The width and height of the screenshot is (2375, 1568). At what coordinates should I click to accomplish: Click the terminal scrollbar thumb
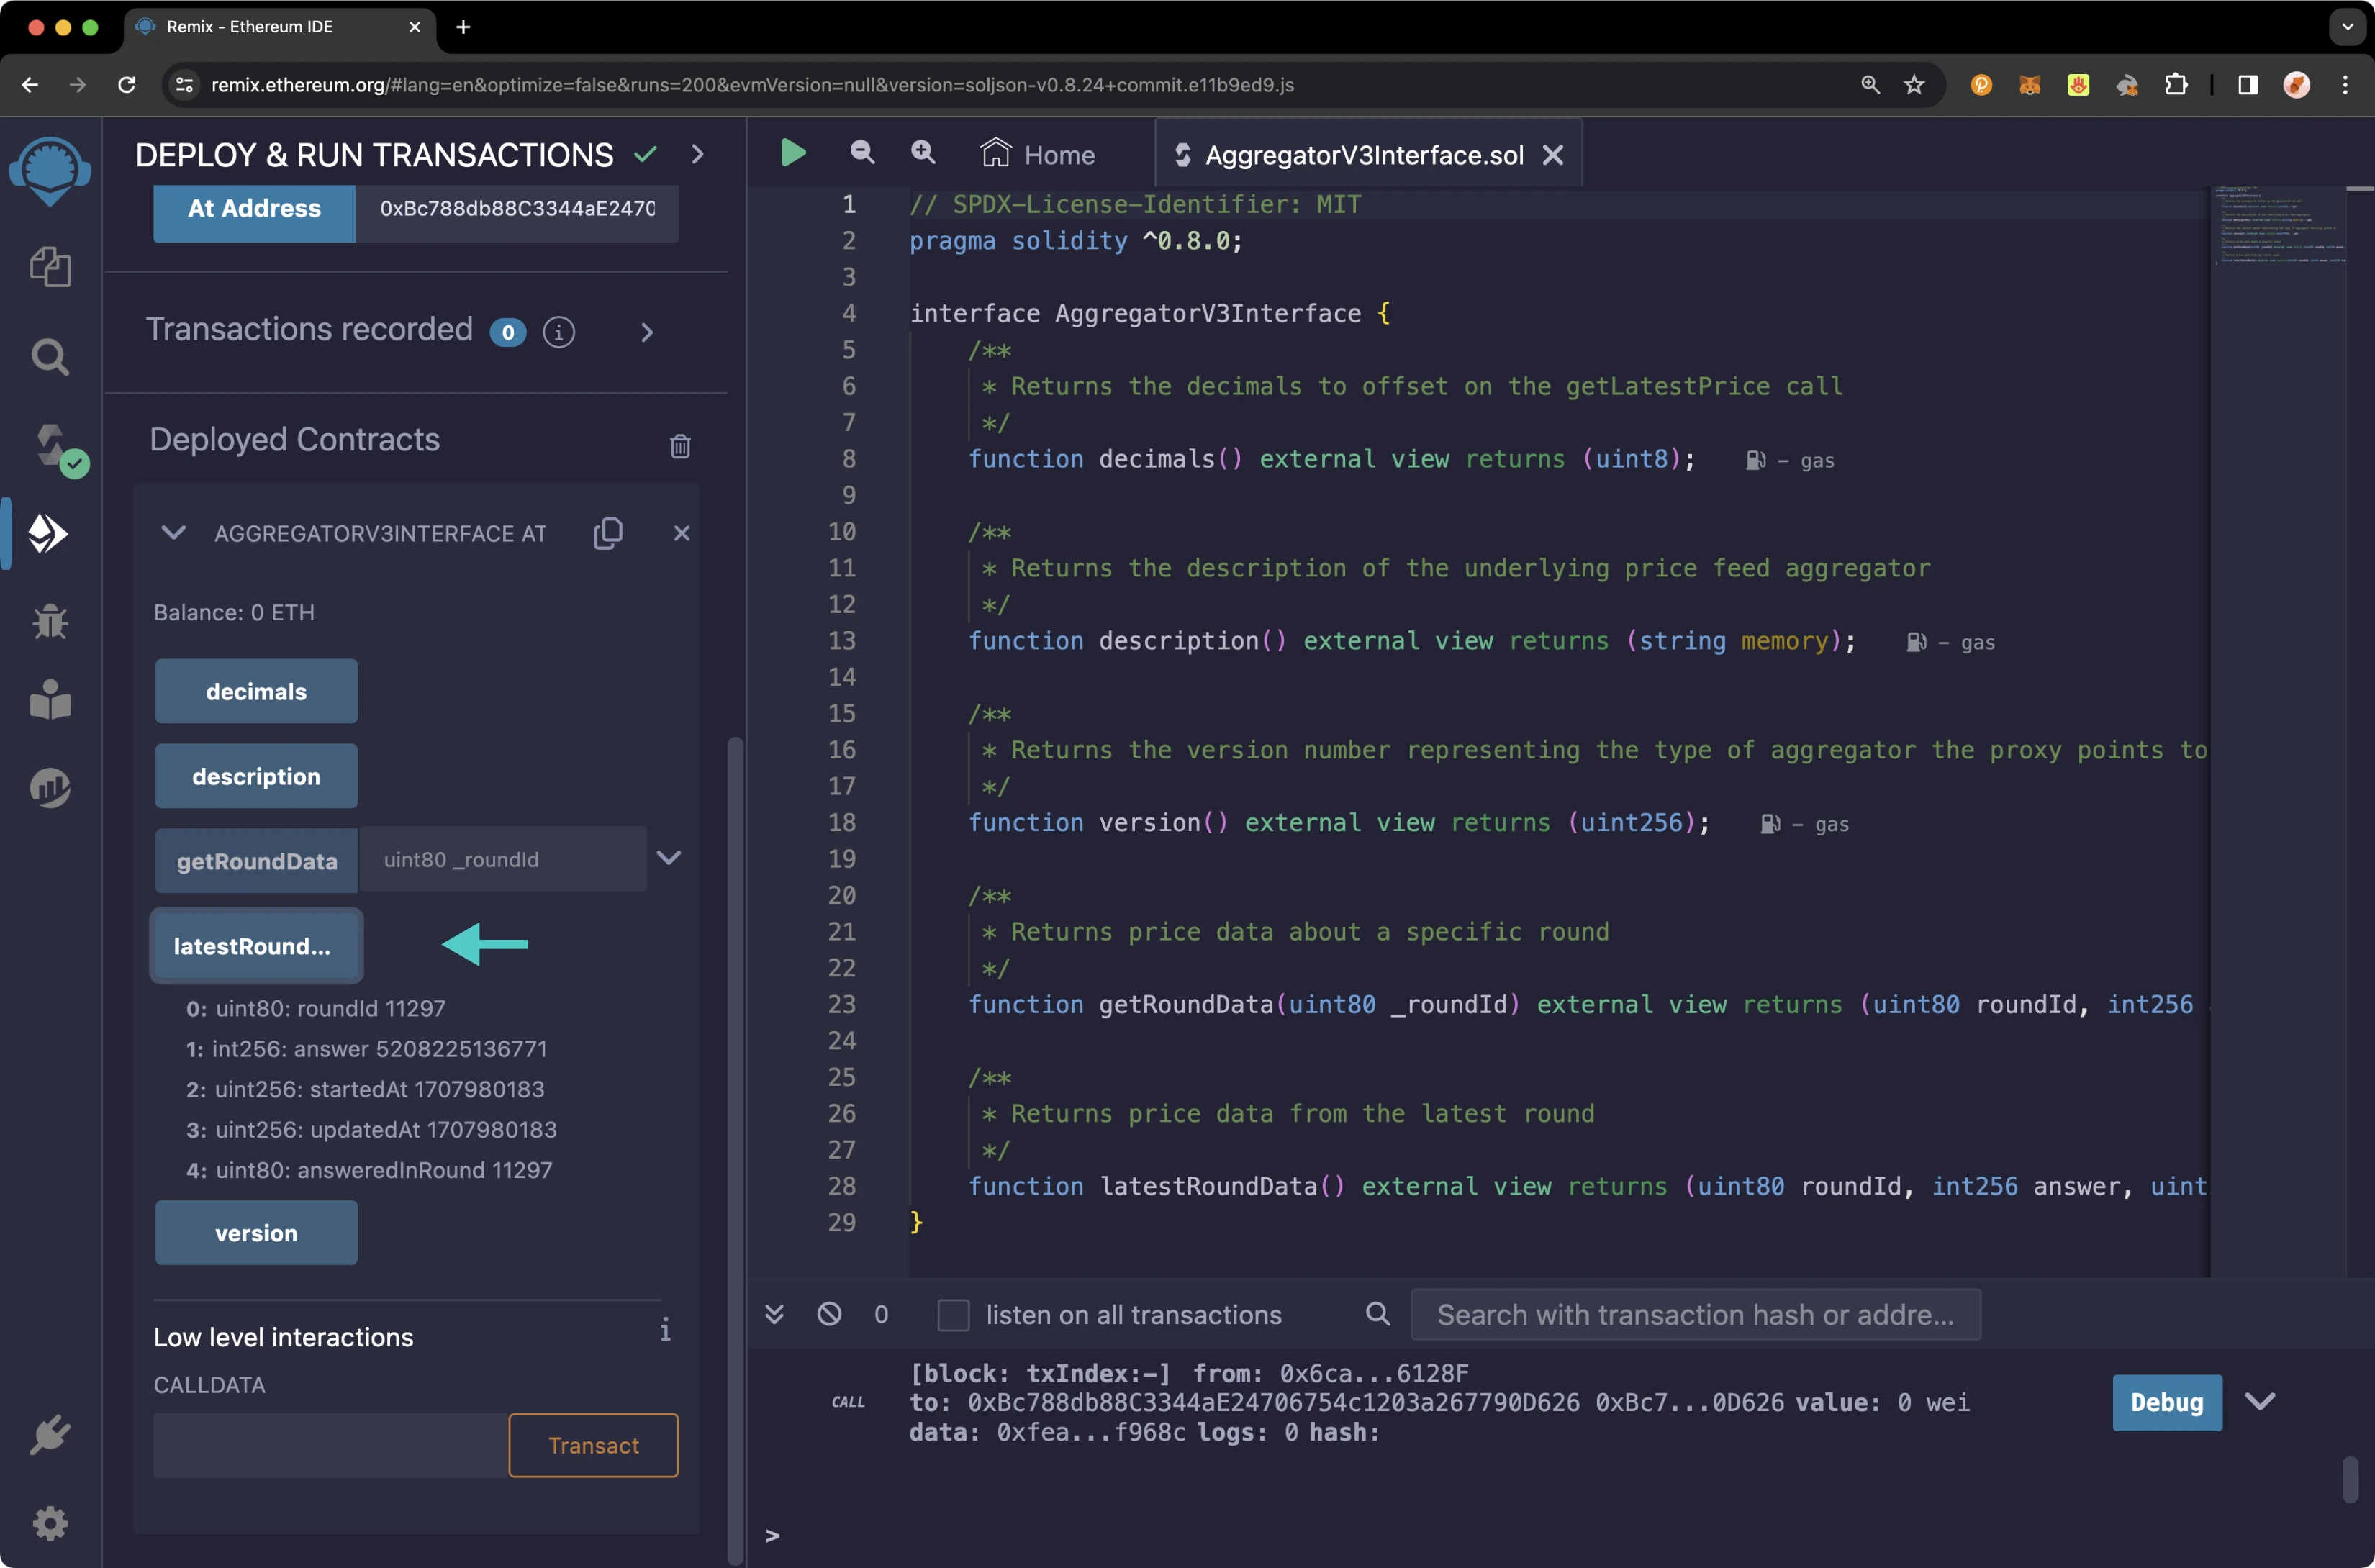[x=2350, y=1478]
